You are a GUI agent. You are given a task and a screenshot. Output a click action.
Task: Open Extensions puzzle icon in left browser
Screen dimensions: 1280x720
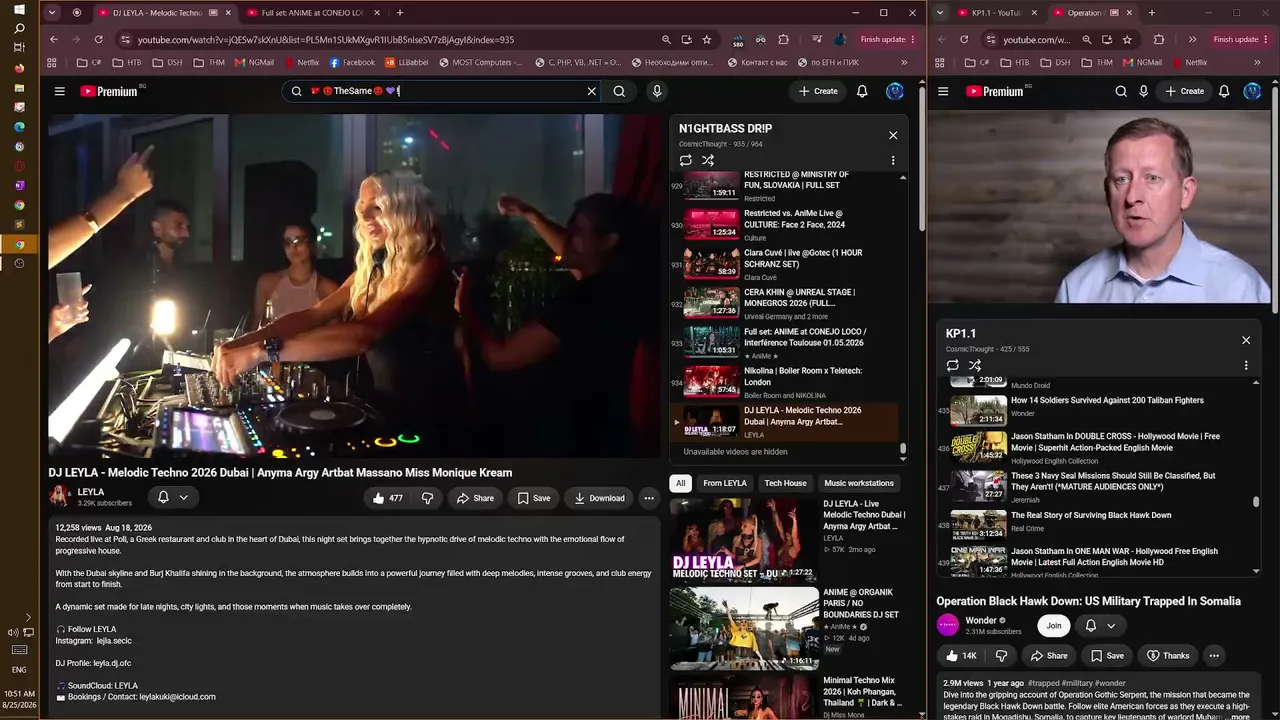click(x=783, y=39)
